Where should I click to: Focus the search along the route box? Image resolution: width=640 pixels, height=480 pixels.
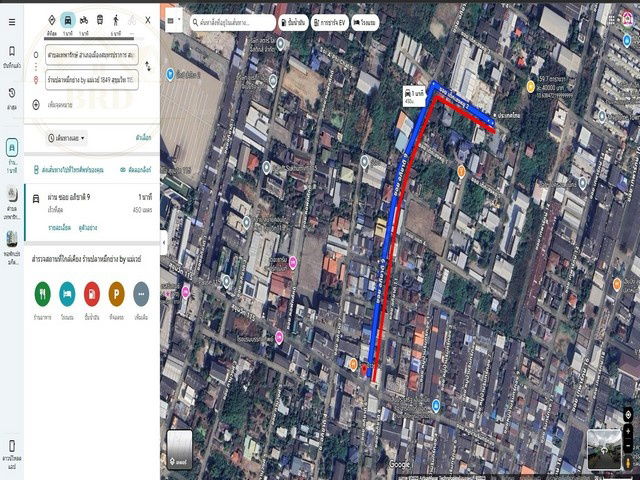[x=233, y=22]
